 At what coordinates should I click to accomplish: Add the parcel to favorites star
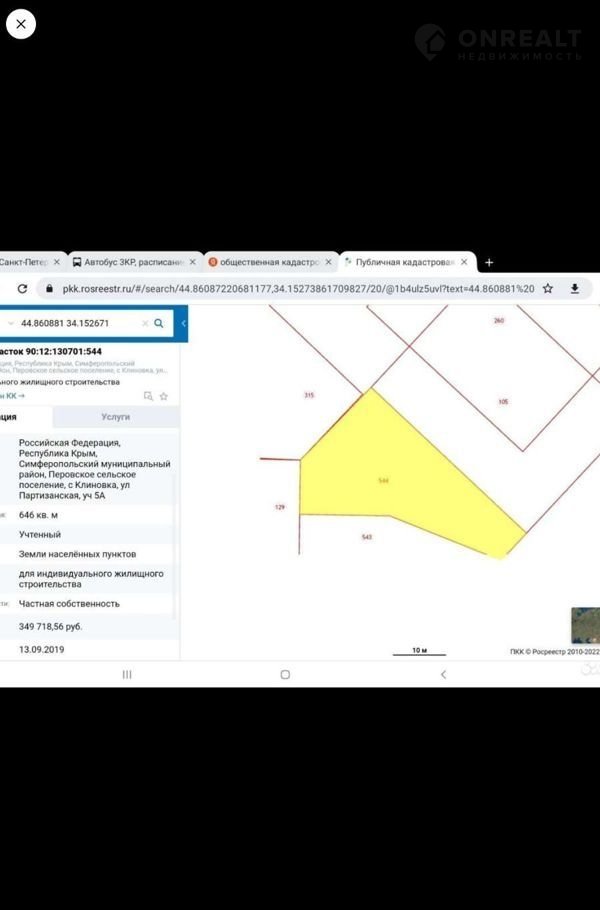(164, 396)
